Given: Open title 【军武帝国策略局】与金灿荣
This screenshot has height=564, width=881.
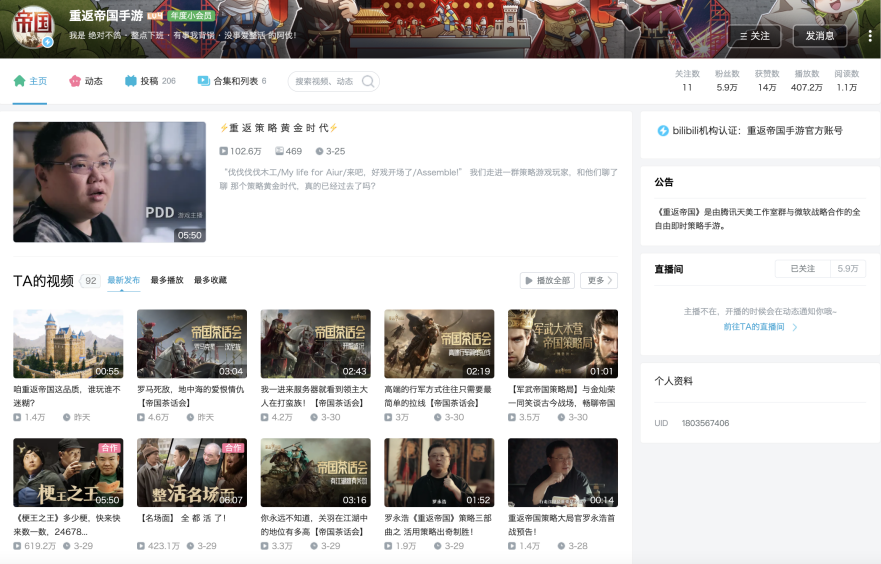Looking at the screenshot, I should click(x=562, y=396).
